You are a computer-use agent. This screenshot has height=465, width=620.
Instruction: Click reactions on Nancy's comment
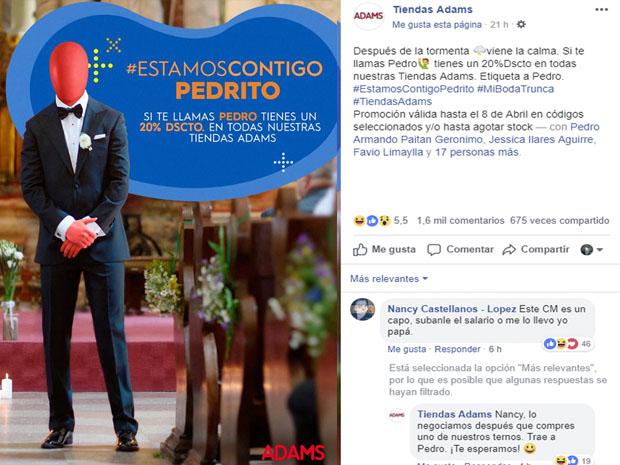point(568,344)
